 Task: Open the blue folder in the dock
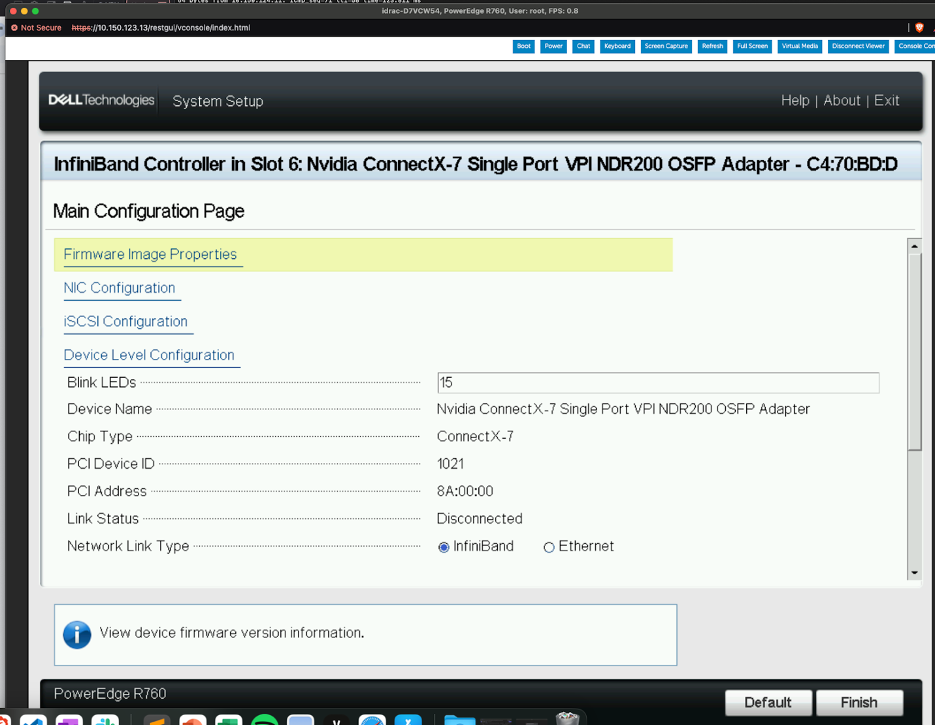click(x=459, y=720)
